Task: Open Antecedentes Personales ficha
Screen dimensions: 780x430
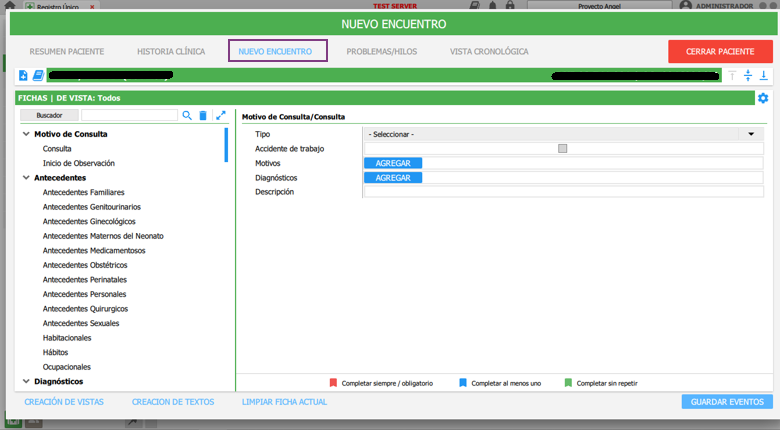Action: (85, 294)
